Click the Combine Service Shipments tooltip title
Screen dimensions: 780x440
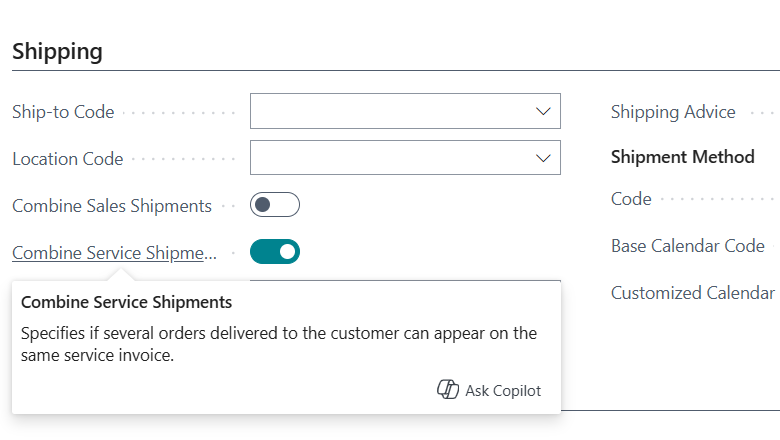click(x=126, y=302)
